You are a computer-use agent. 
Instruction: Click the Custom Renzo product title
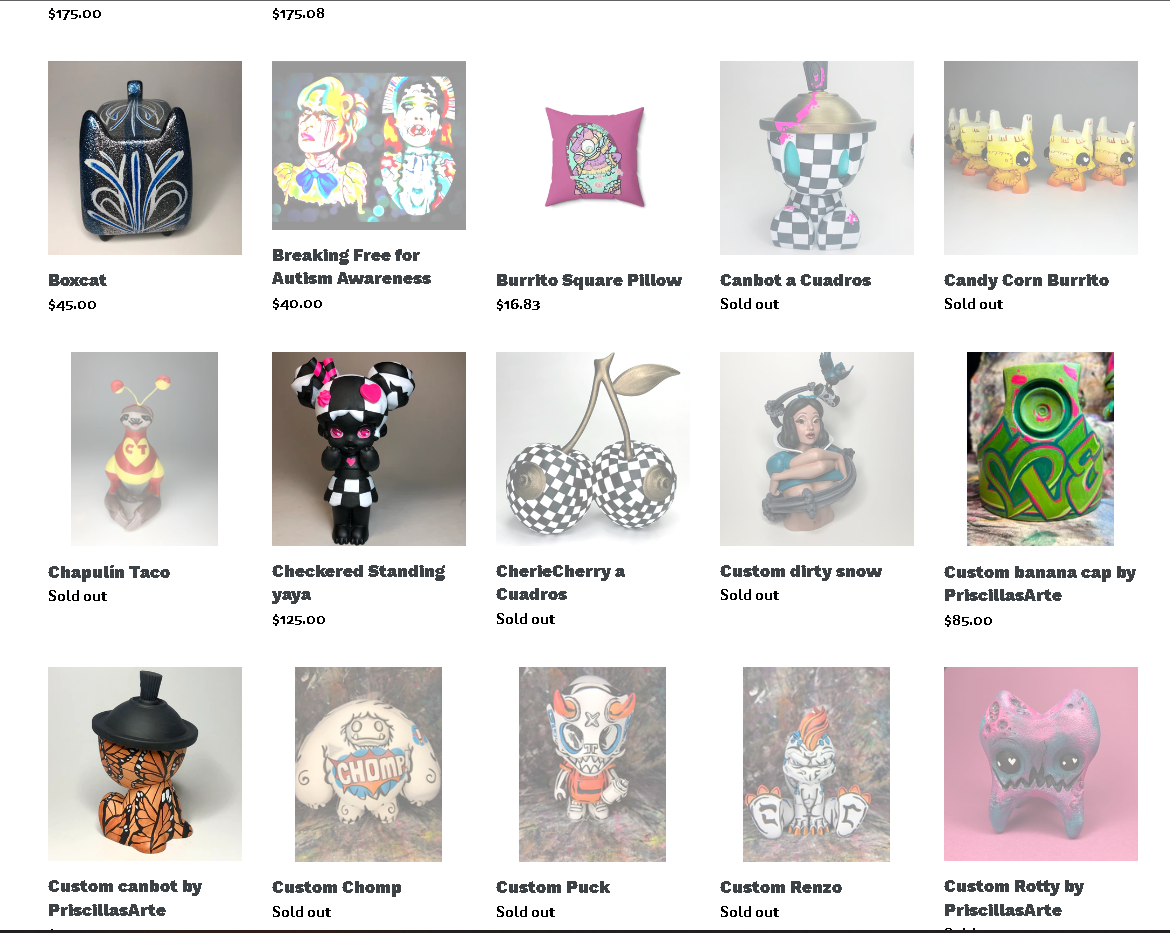[780, 887]
